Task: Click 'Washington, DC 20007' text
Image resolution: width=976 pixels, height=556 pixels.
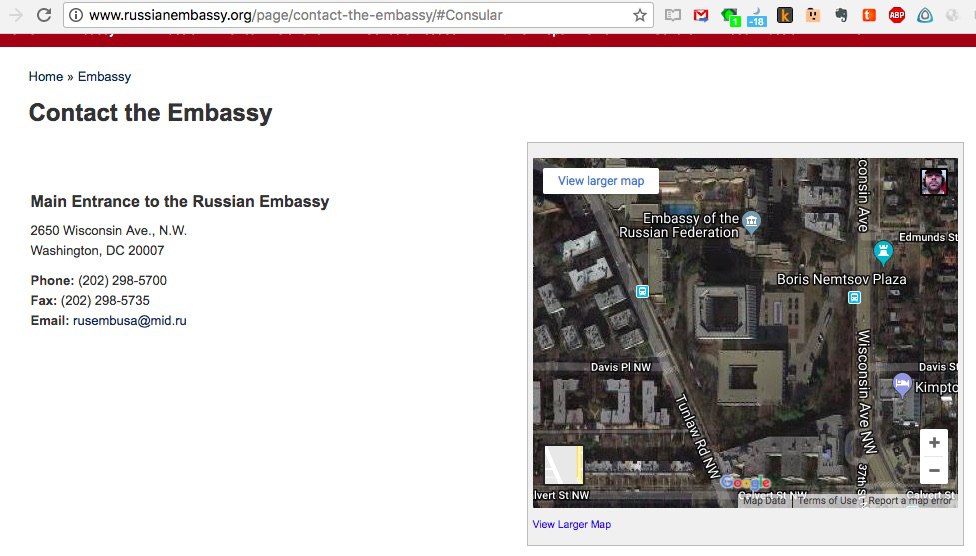Action: (97, 250)
